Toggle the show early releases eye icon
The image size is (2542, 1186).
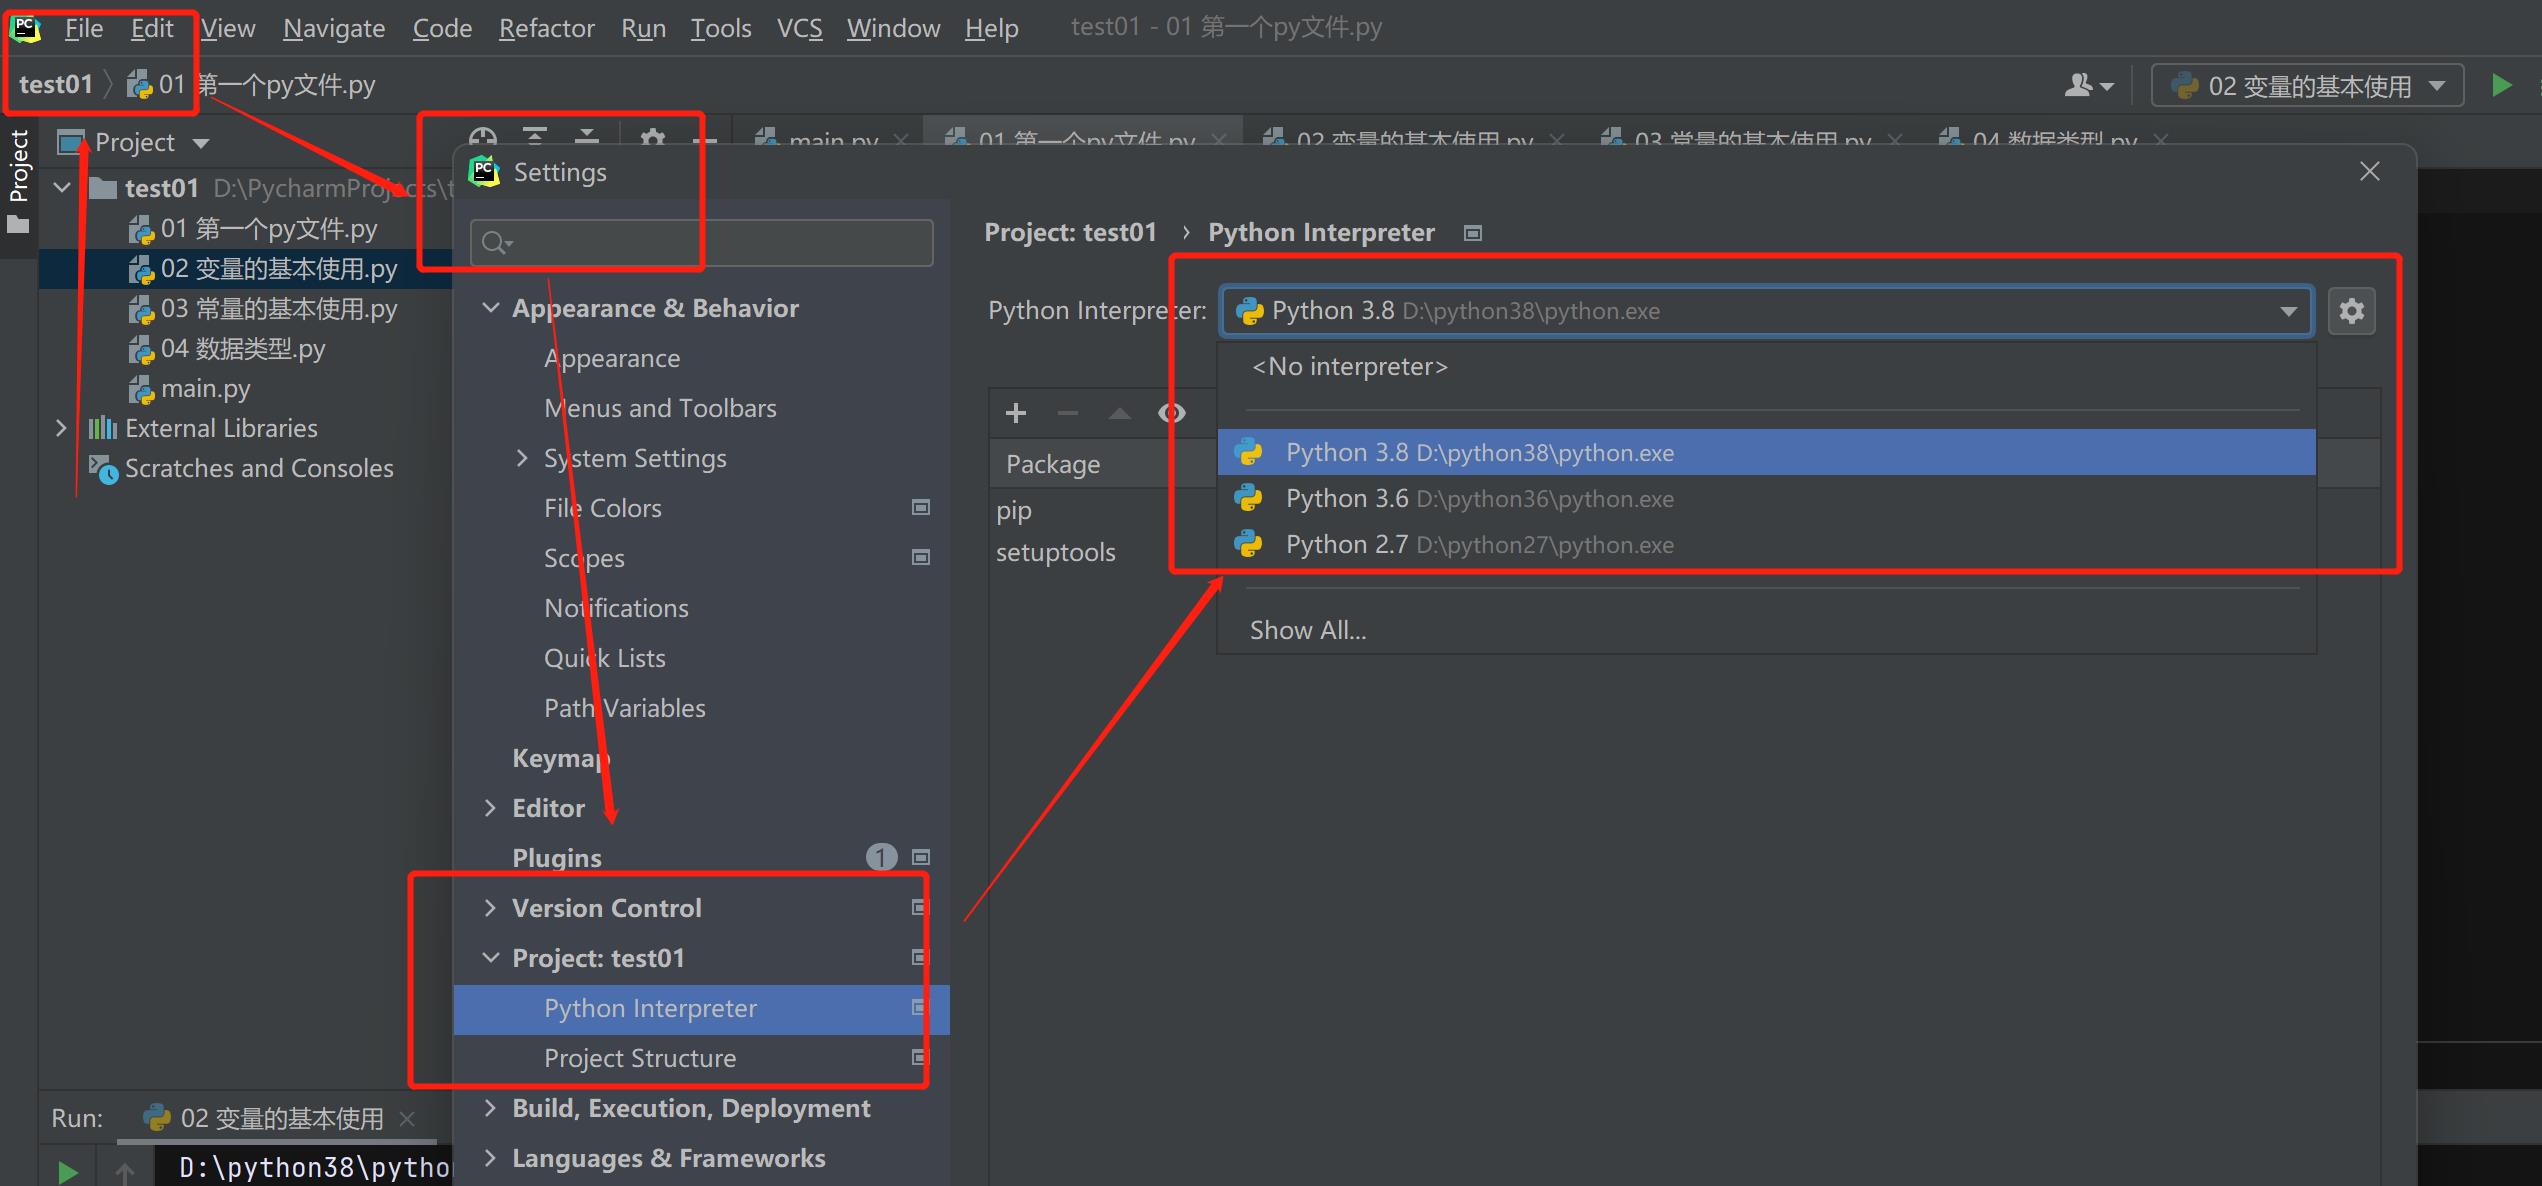1171,413
